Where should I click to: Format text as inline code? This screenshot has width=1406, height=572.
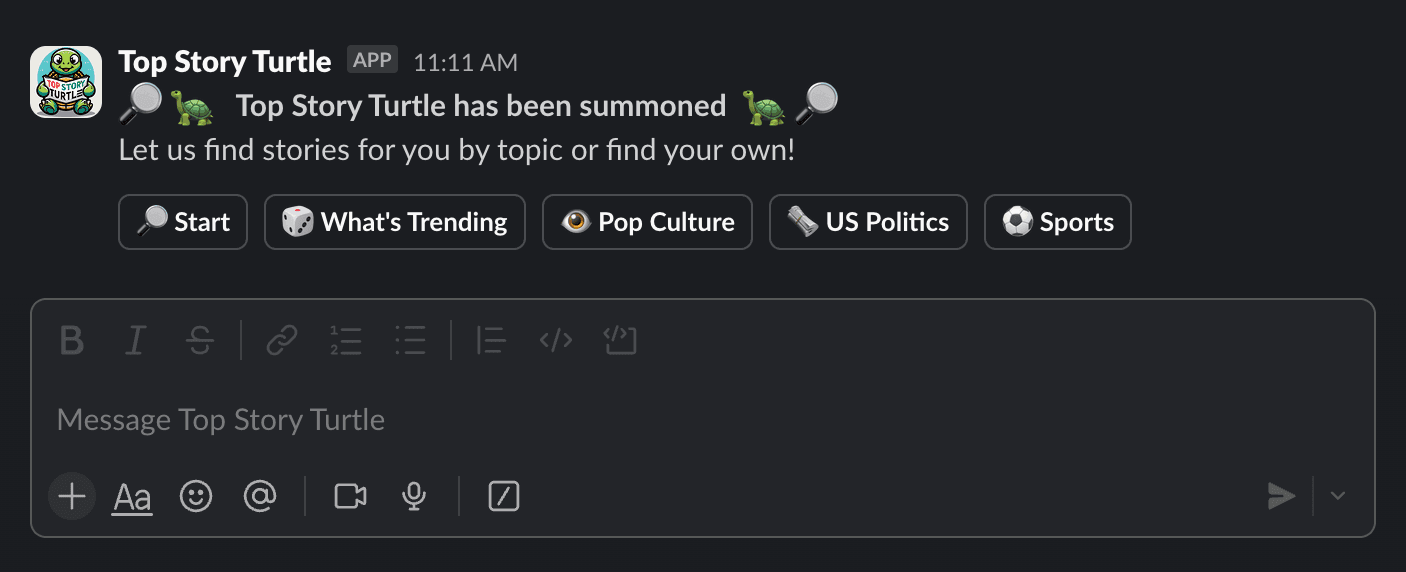pyautogui.click(x=556, y=341)
